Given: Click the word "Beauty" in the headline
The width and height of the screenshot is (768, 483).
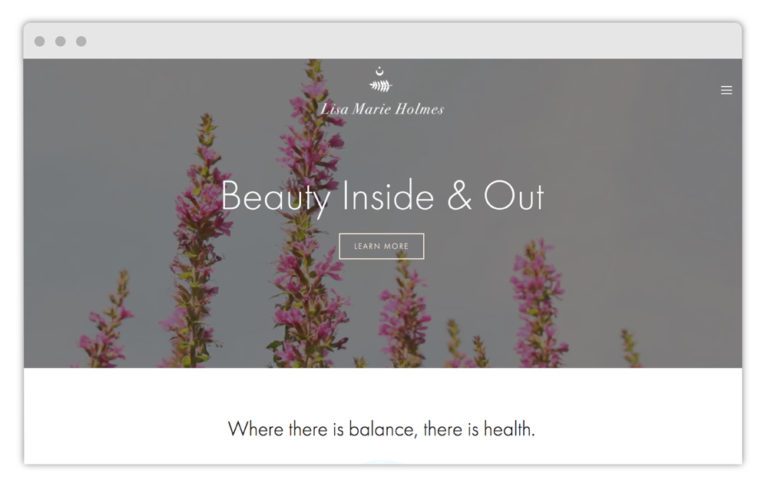Looking at the screenshot, I should click(x=275, y=198).
